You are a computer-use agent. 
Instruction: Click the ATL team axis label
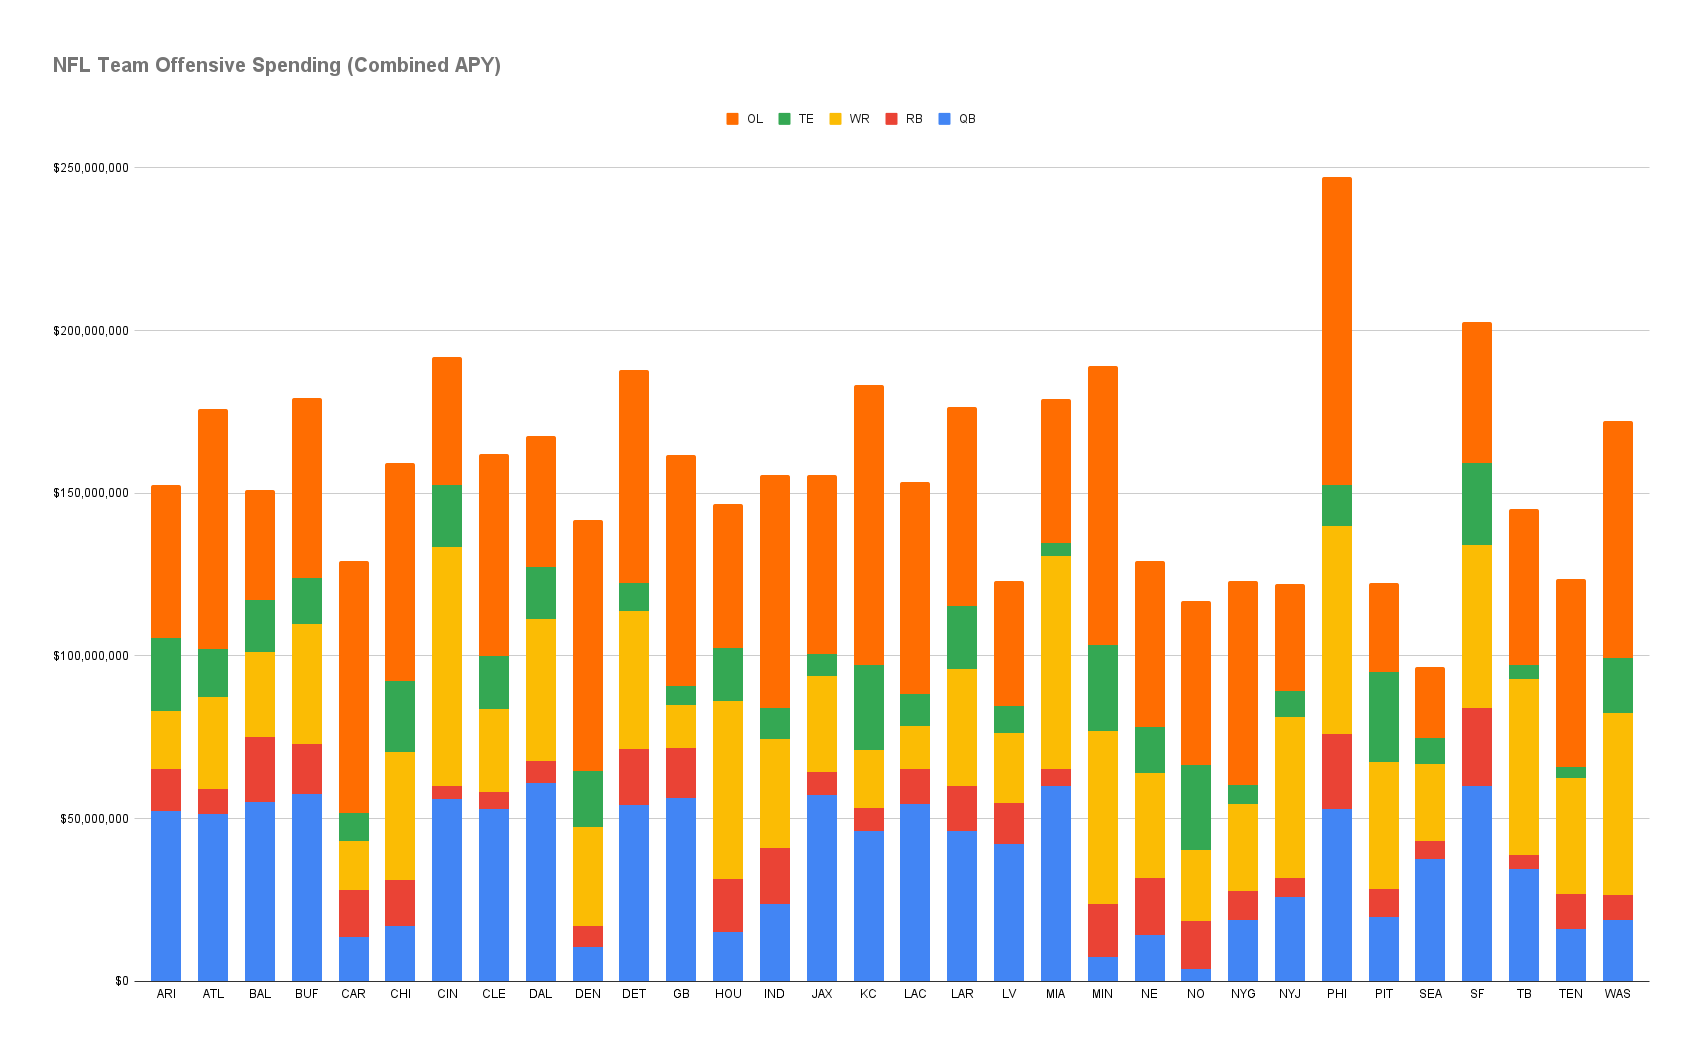point(213,994)
